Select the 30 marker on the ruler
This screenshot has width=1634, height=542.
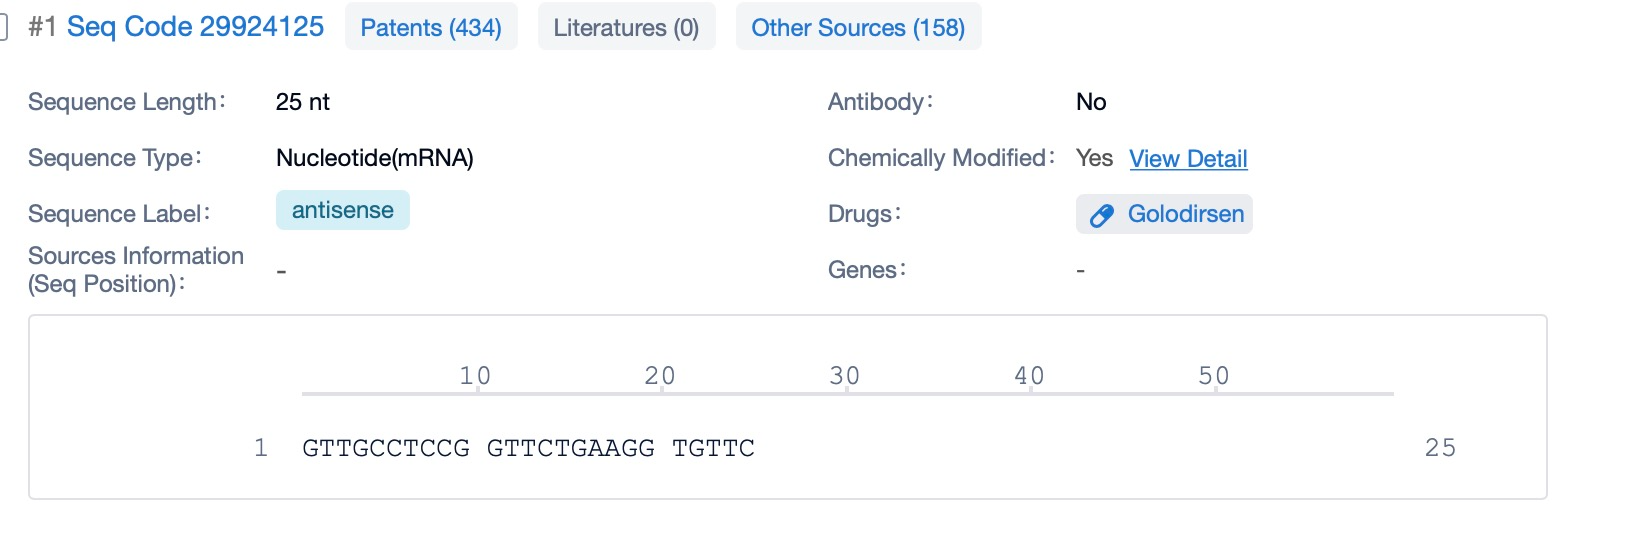click(x=845, y=376)
